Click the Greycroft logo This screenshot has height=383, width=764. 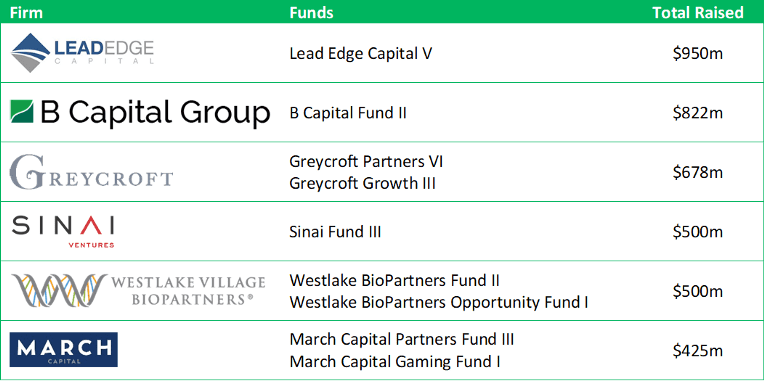pos(91,172)
